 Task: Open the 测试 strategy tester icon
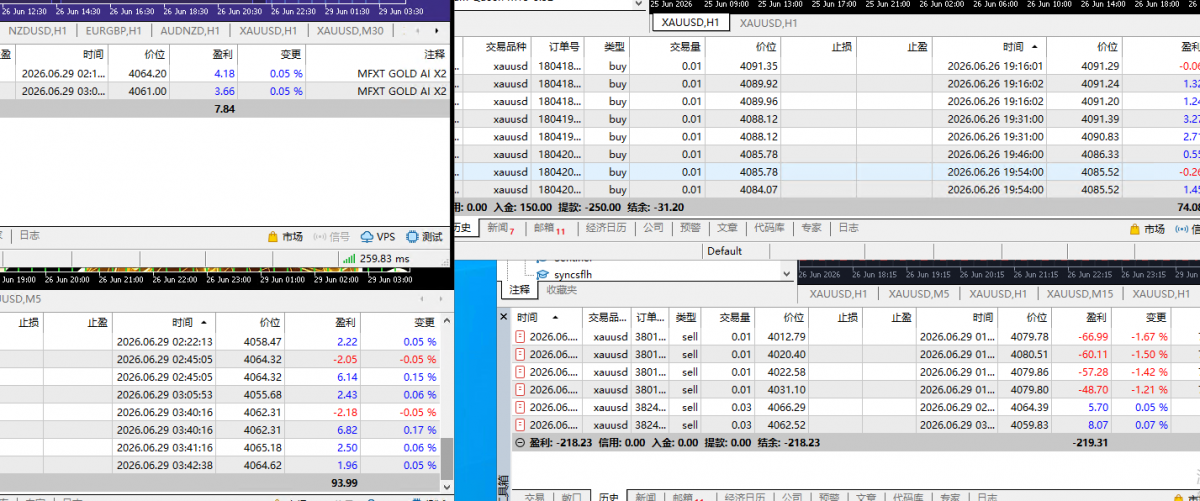[x=413, y=237]
